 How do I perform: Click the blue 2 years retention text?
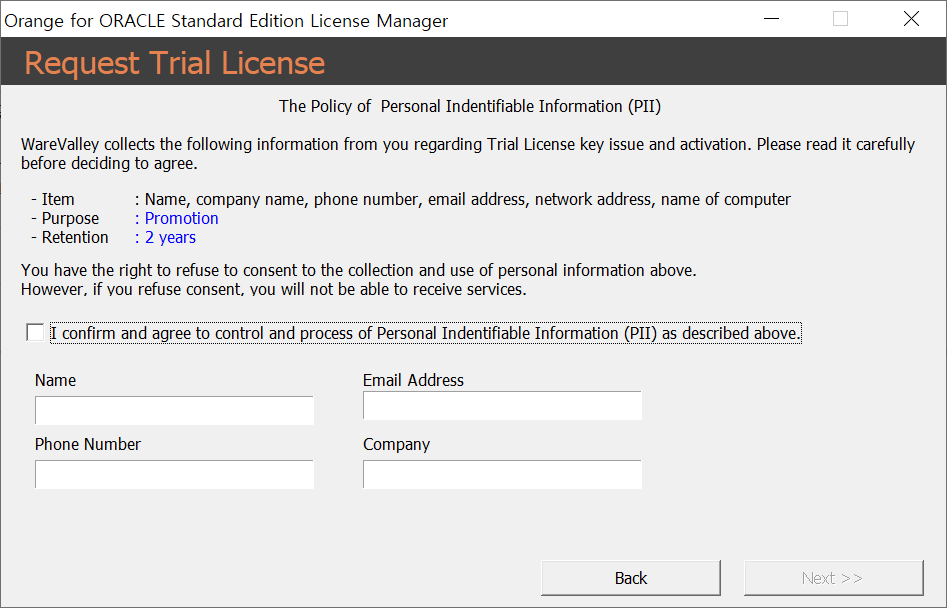point(170,237)
